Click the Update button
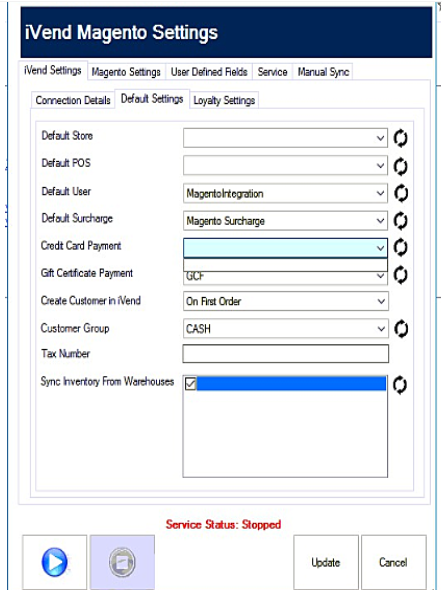Image resolution: width=442 pixels, height=598 pixels. coord(326,562)
